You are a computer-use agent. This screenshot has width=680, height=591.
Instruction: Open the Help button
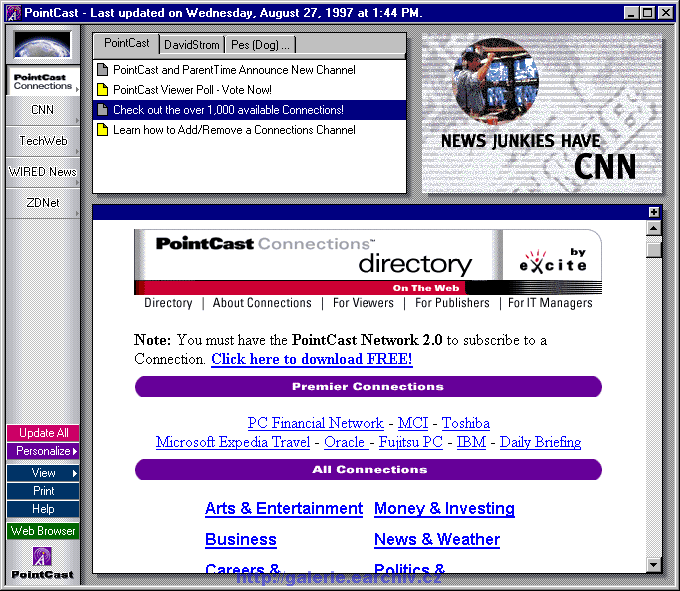[43, 509]
